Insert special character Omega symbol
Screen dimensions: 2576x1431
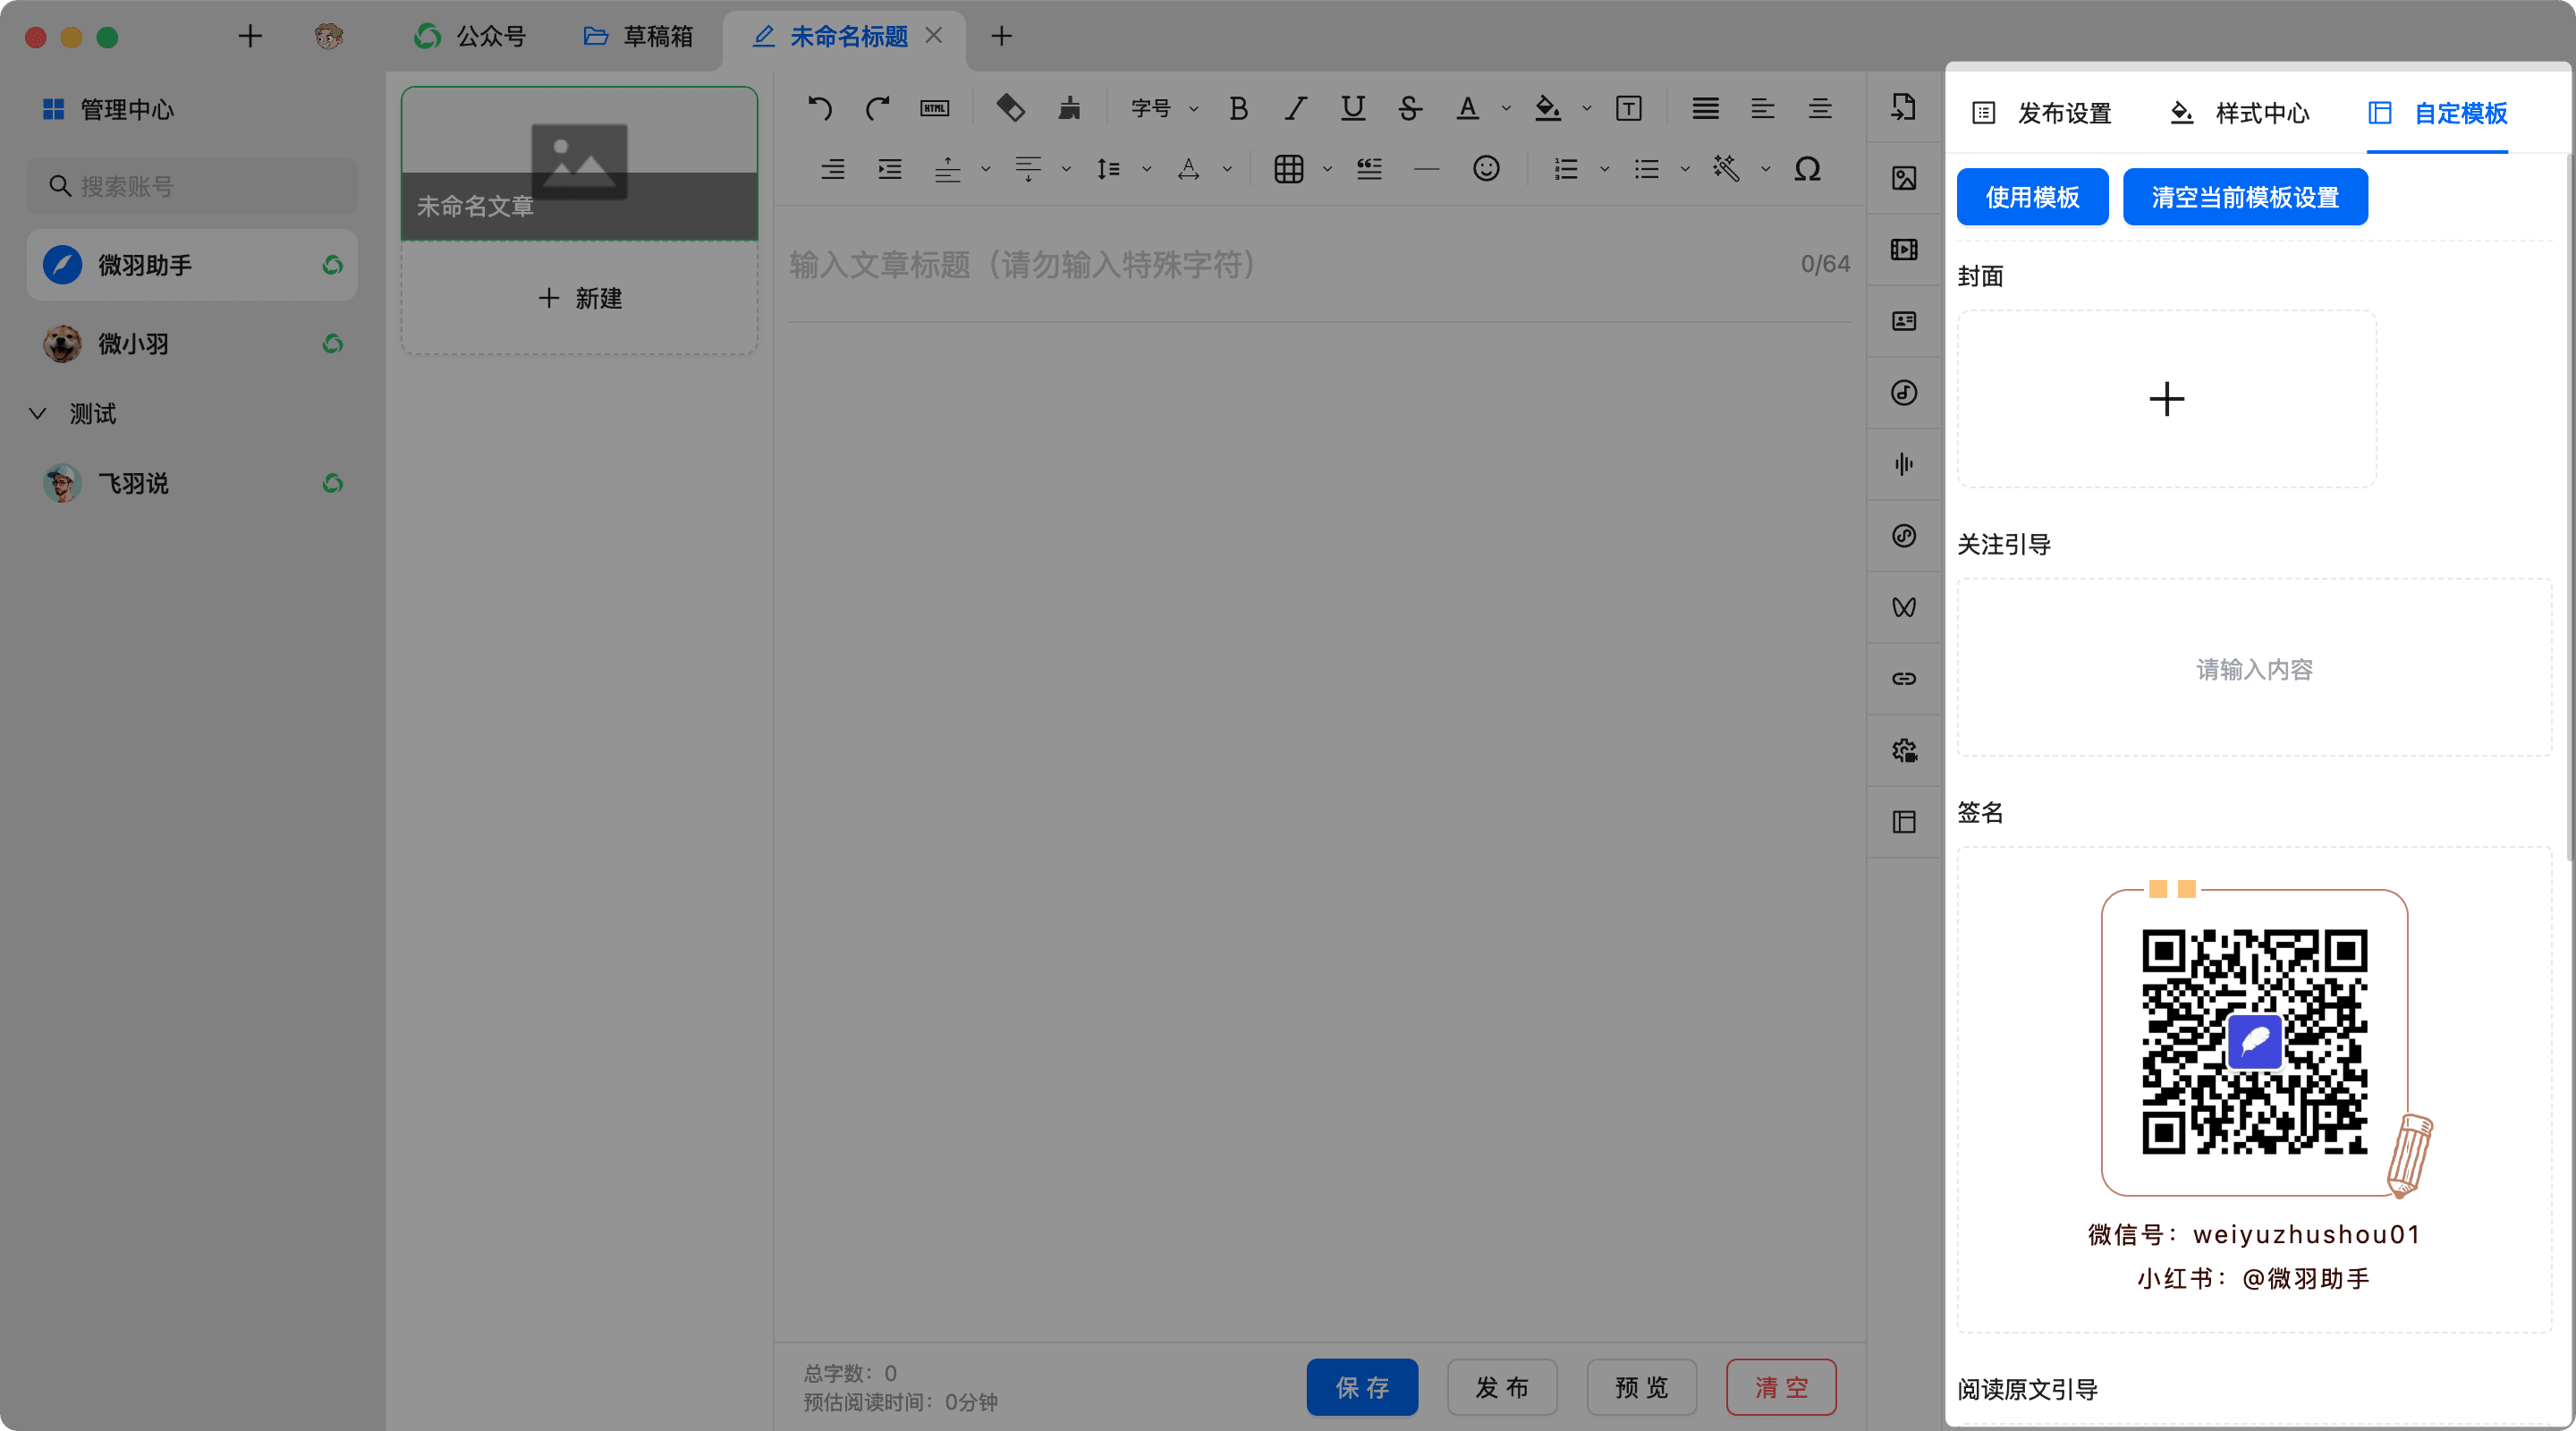(1807, 168)
